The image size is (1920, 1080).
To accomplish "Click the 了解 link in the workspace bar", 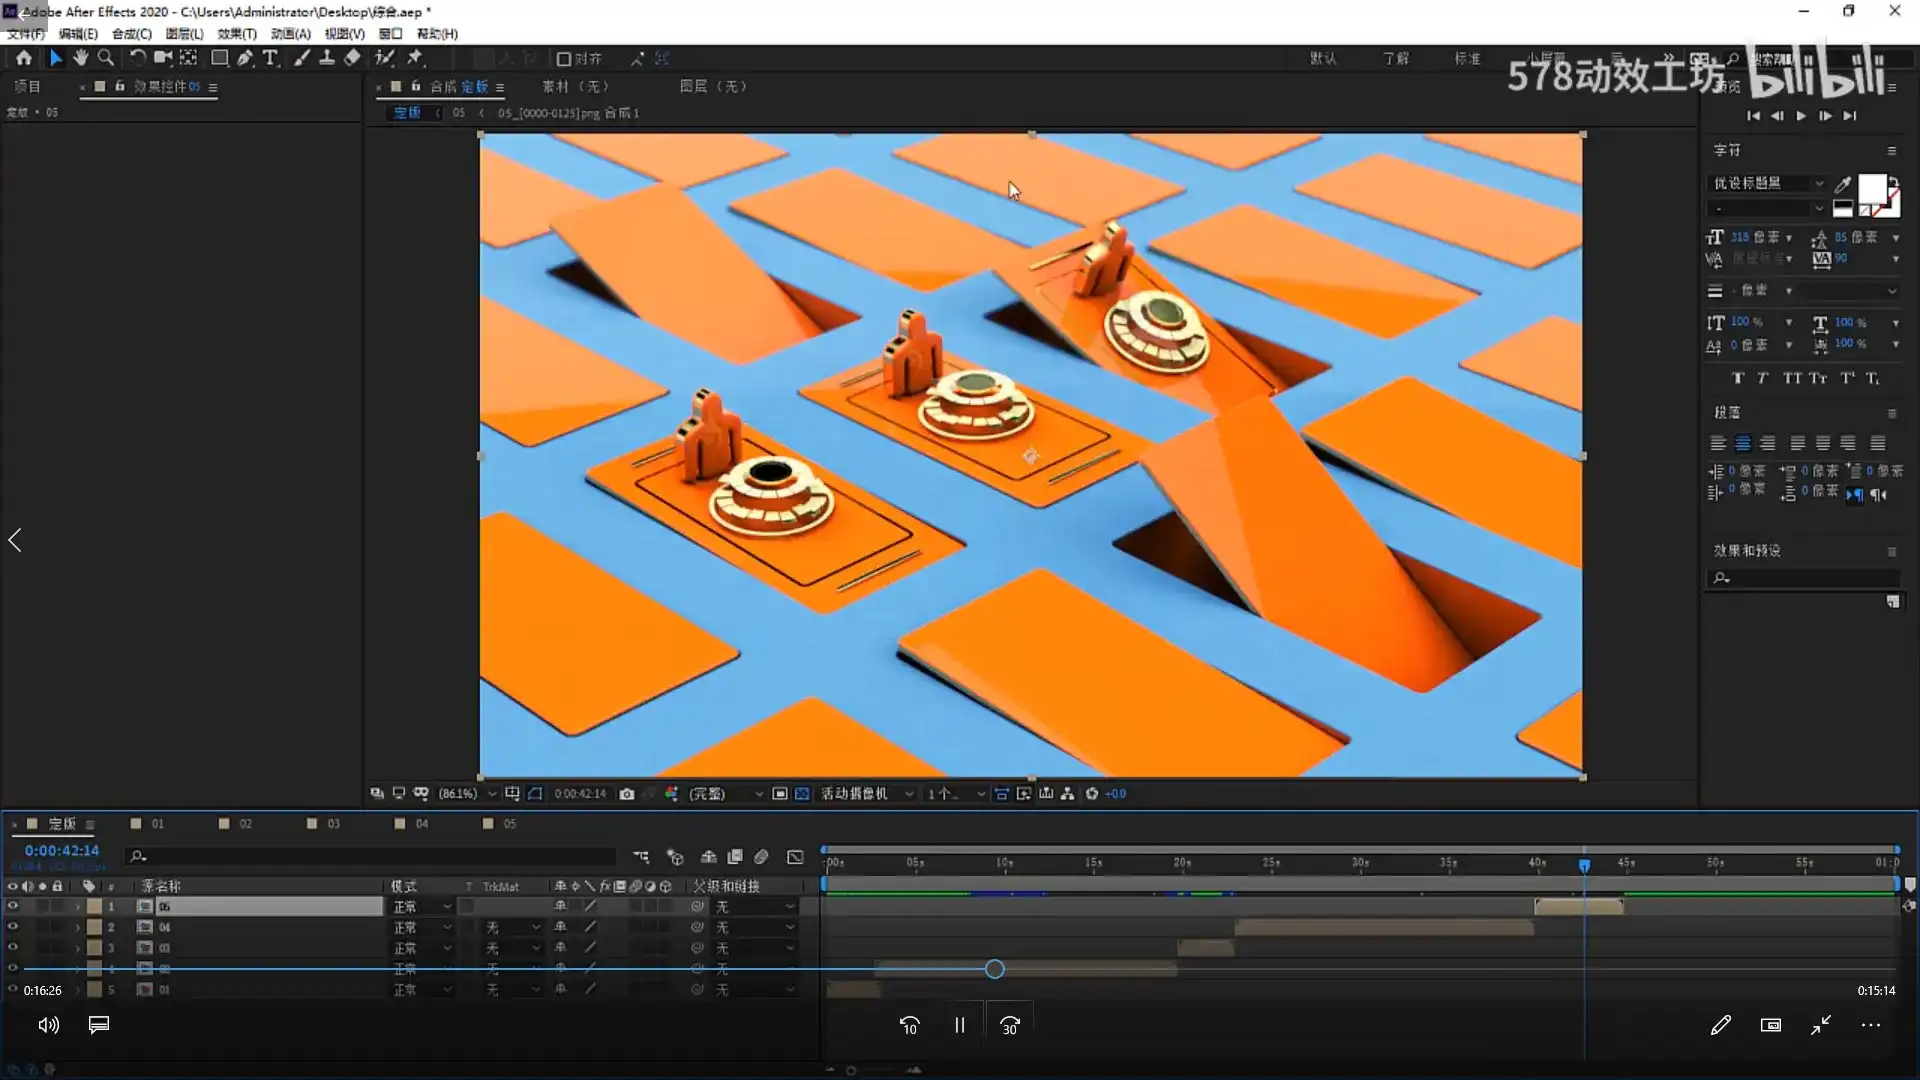I will (1397, 58).
